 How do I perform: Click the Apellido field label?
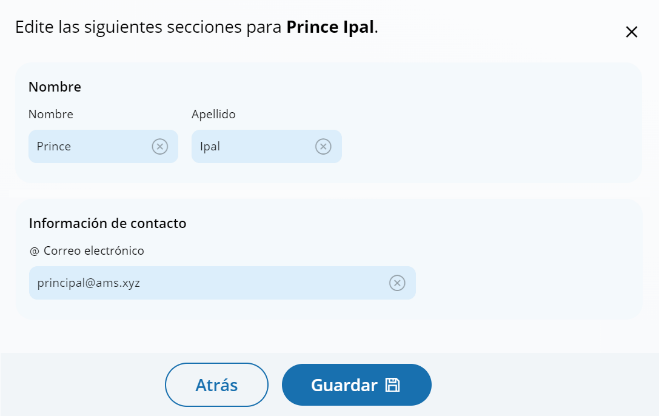click(x=213, y=114)
